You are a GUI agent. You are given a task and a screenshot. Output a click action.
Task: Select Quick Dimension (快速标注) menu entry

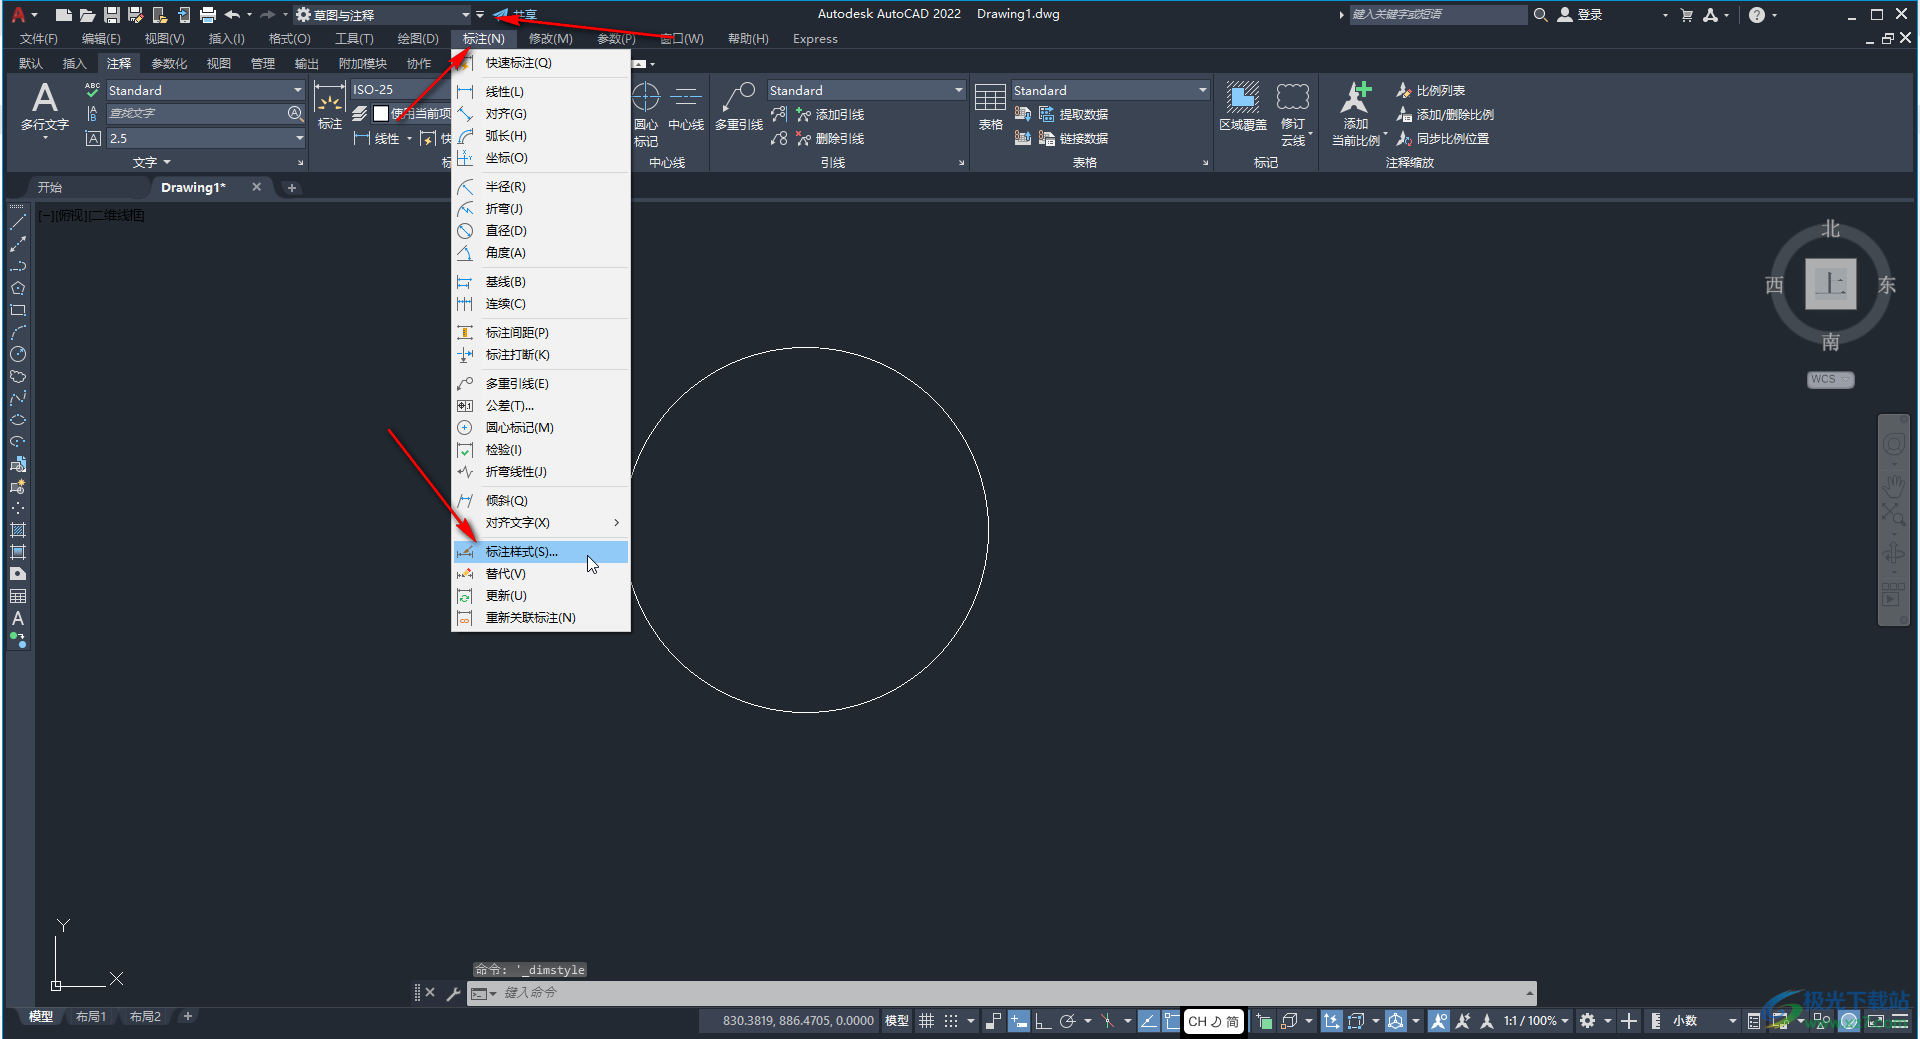pos(540,63)
